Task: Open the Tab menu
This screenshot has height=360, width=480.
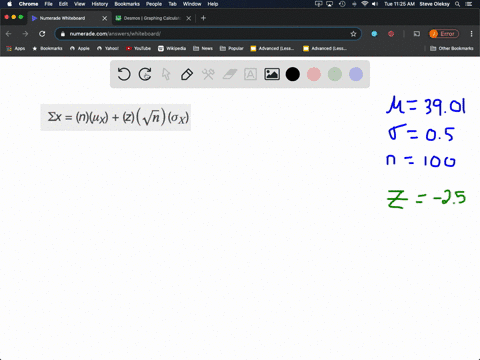Action: tap(172, 4)
